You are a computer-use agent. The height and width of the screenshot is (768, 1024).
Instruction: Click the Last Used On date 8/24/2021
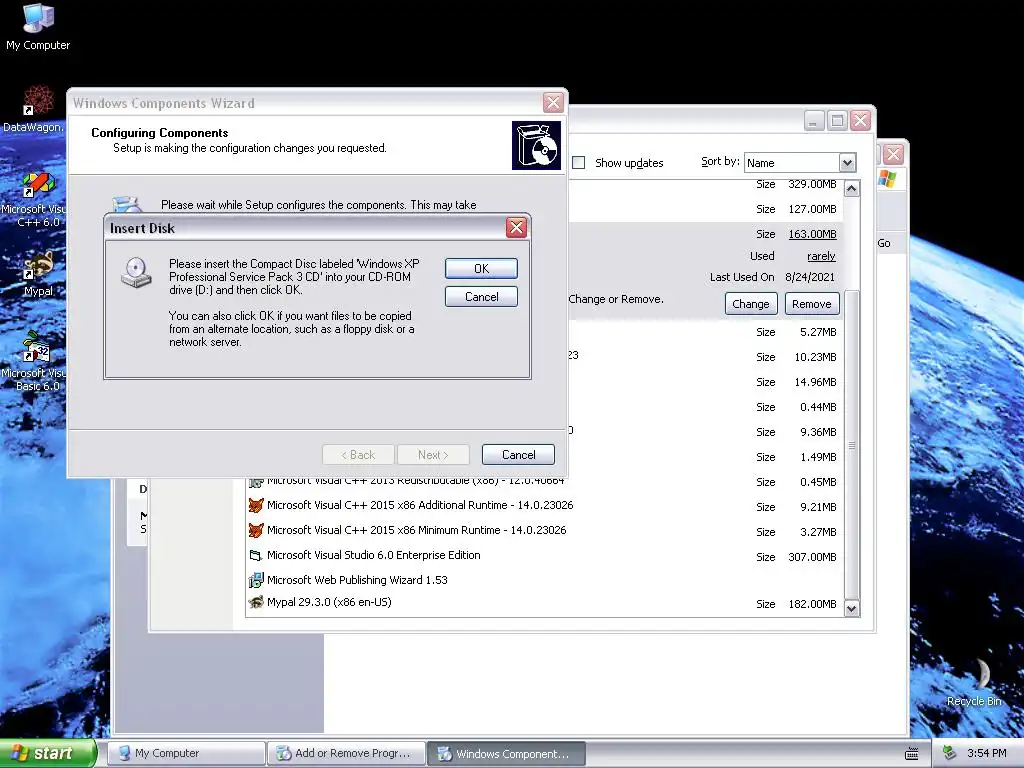coord(810,277)
